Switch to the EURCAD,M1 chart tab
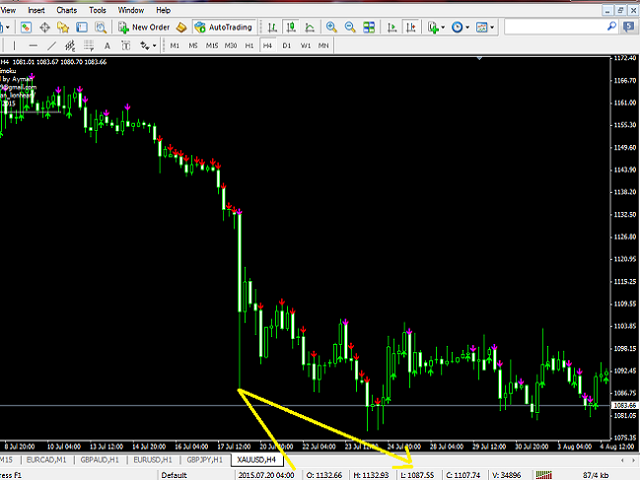640x480 pixels. click(x=46, y=460)
